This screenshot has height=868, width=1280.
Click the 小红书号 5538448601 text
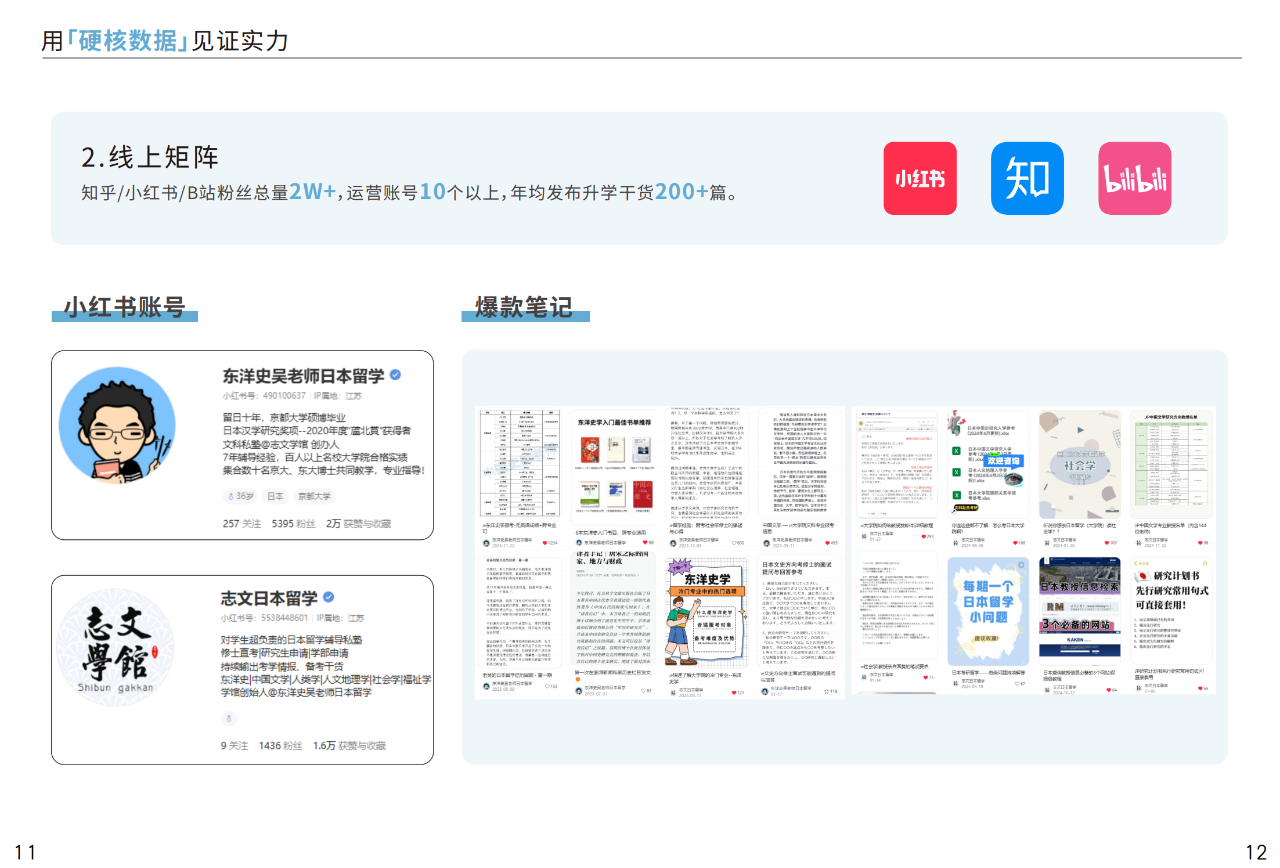tap(264, 618)
